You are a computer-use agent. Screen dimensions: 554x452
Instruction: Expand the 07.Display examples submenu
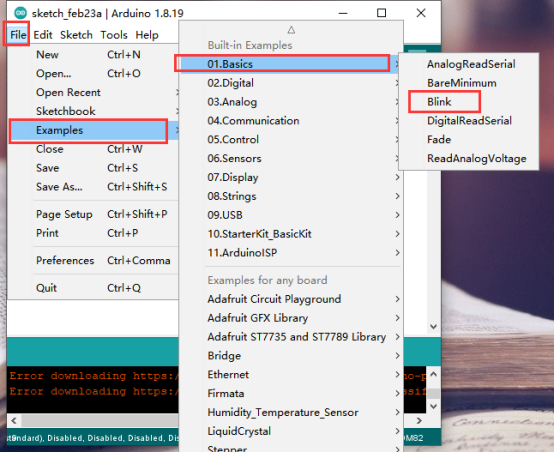291,177
